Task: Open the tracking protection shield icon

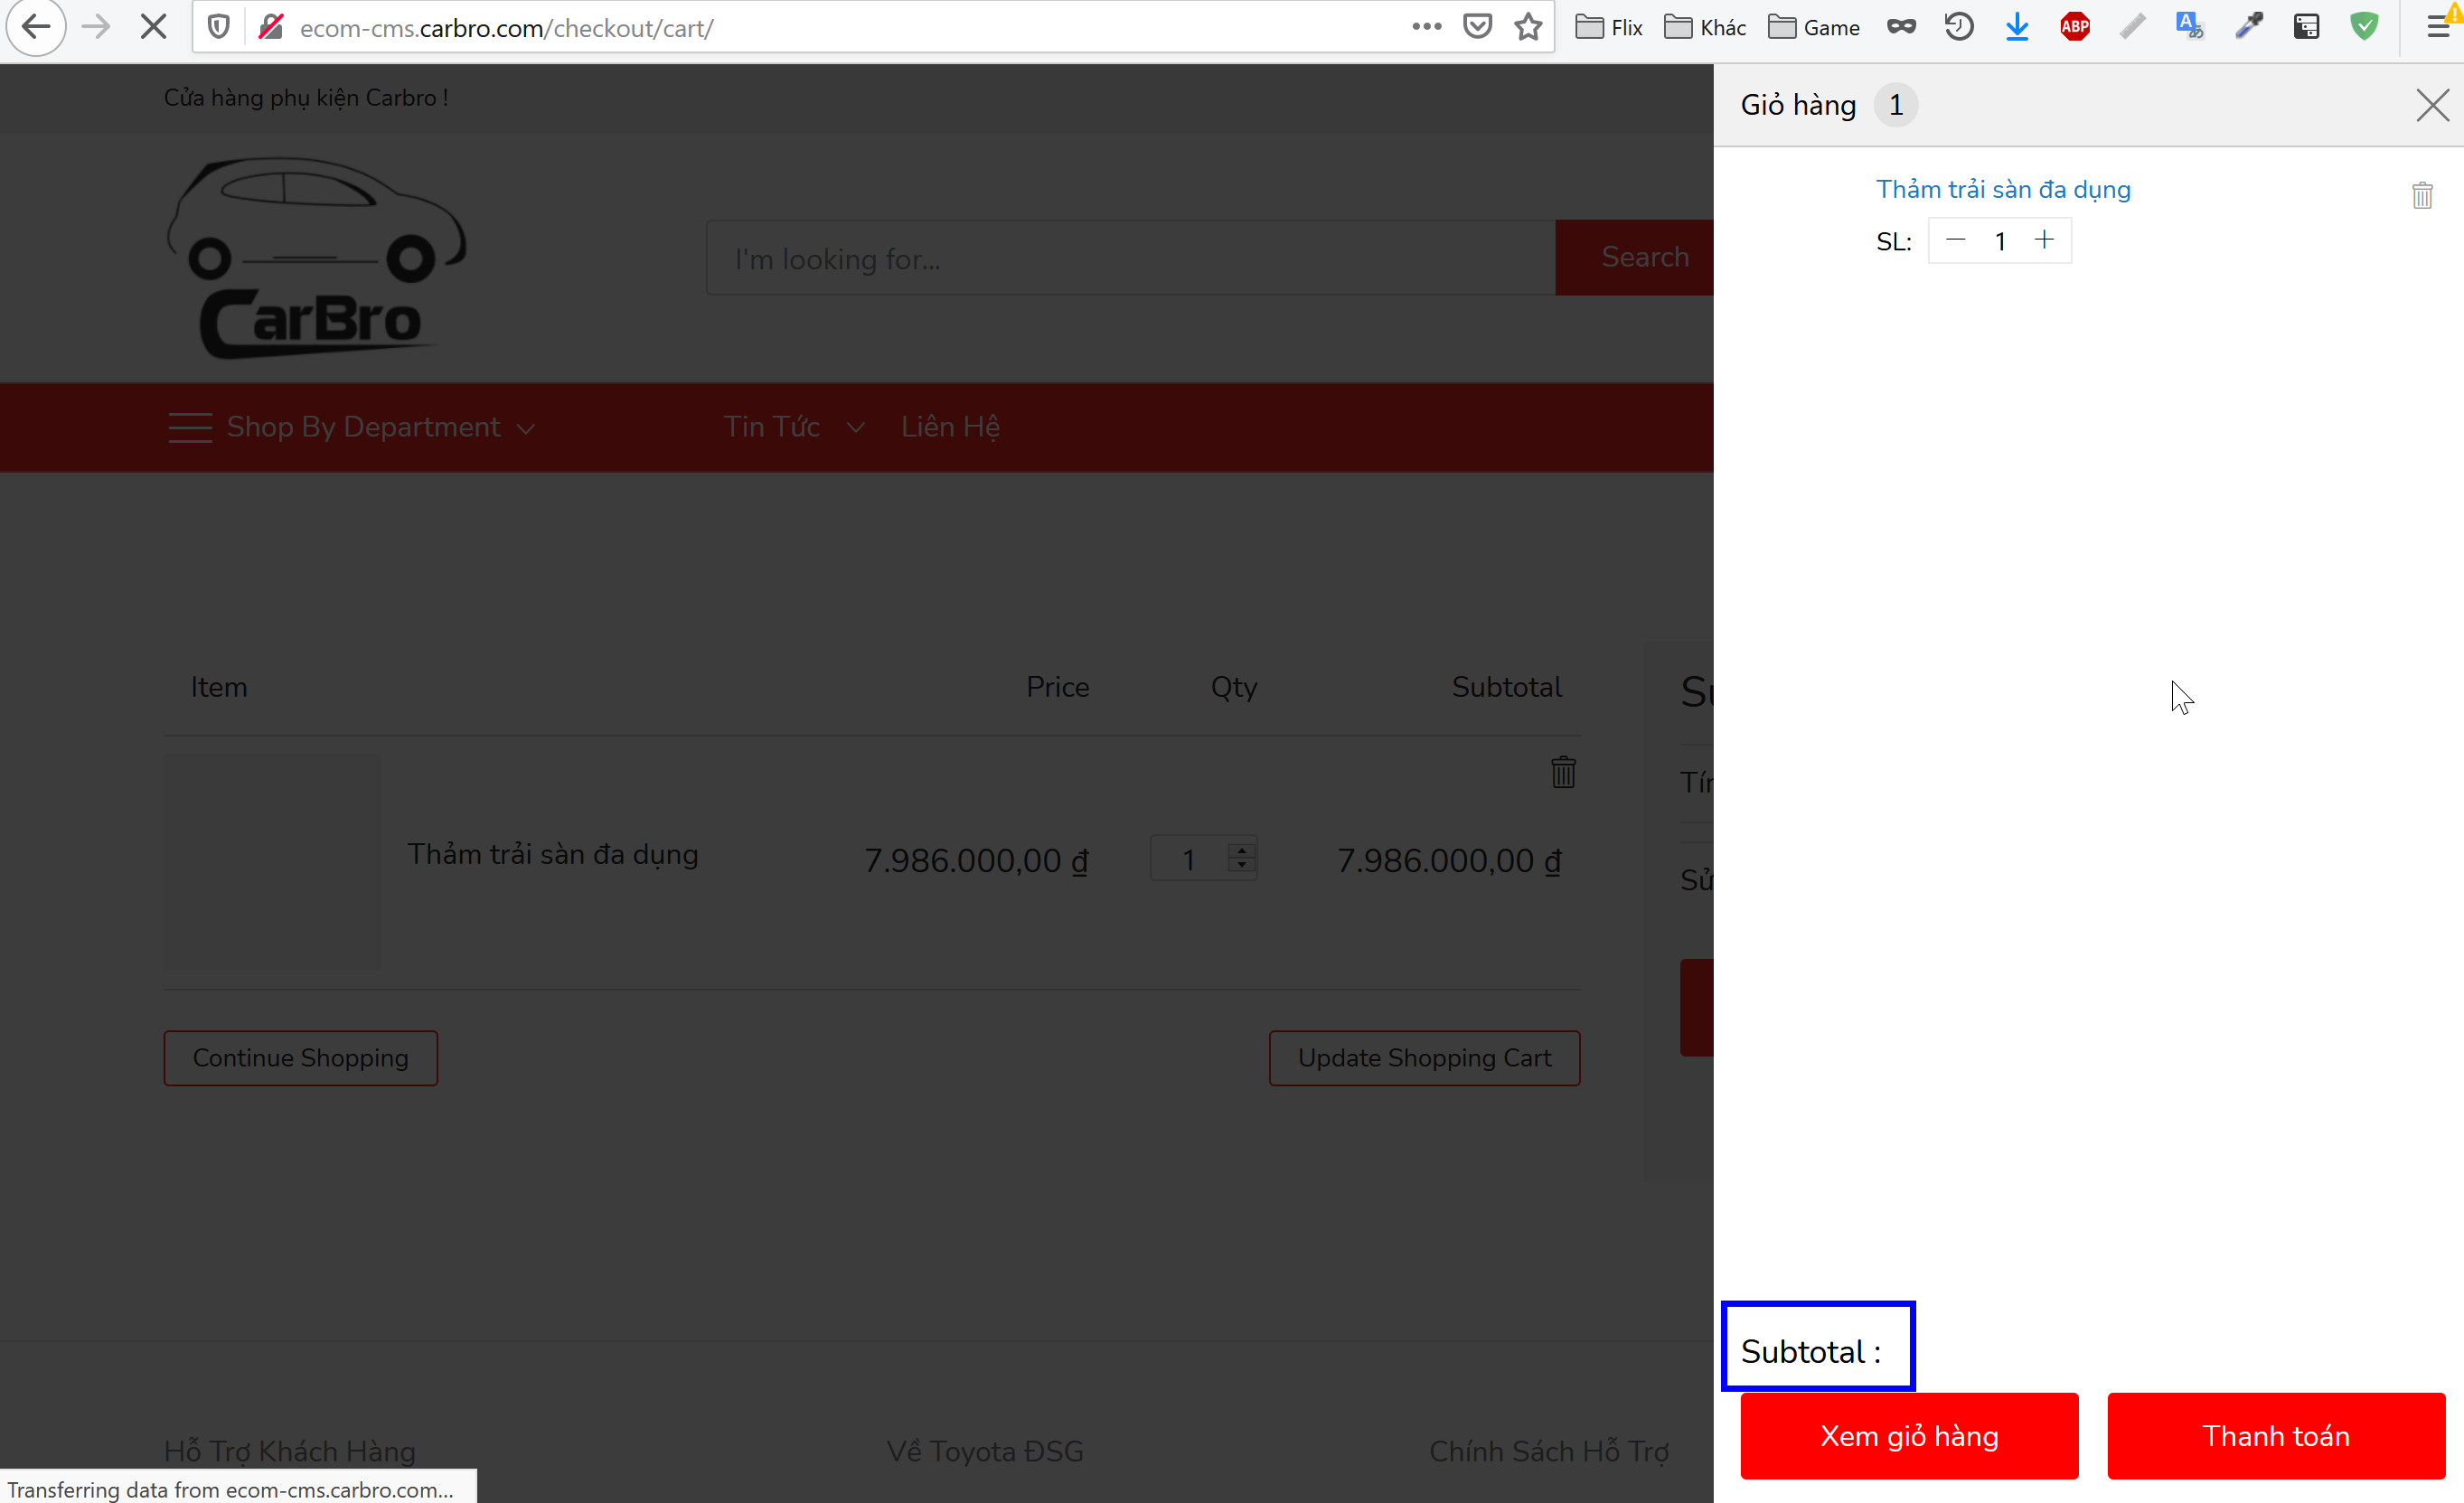Action: click(x=219, y=27)
